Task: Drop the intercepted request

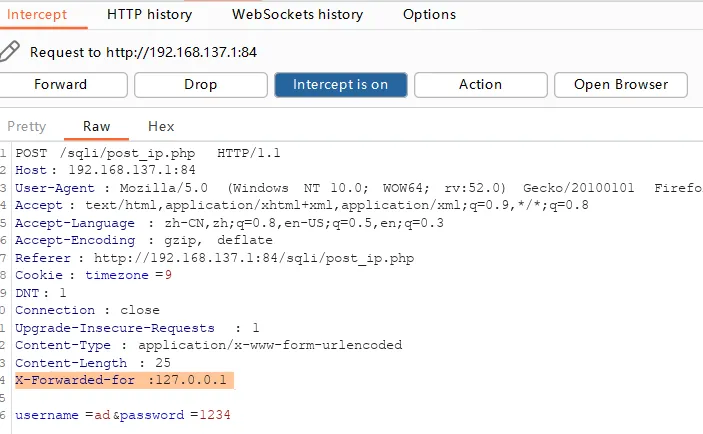Action: point(200,84)
